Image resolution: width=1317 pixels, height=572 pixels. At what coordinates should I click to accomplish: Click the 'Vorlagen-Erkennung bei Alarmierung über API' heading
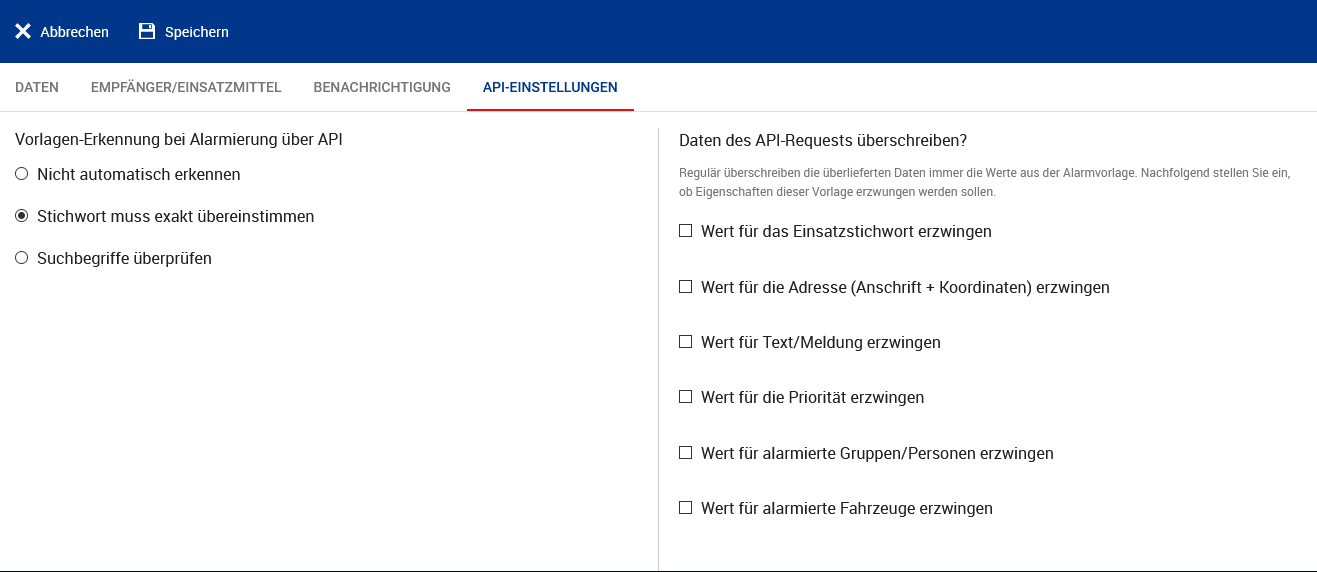pyautogui.click(x=179, y=140)
